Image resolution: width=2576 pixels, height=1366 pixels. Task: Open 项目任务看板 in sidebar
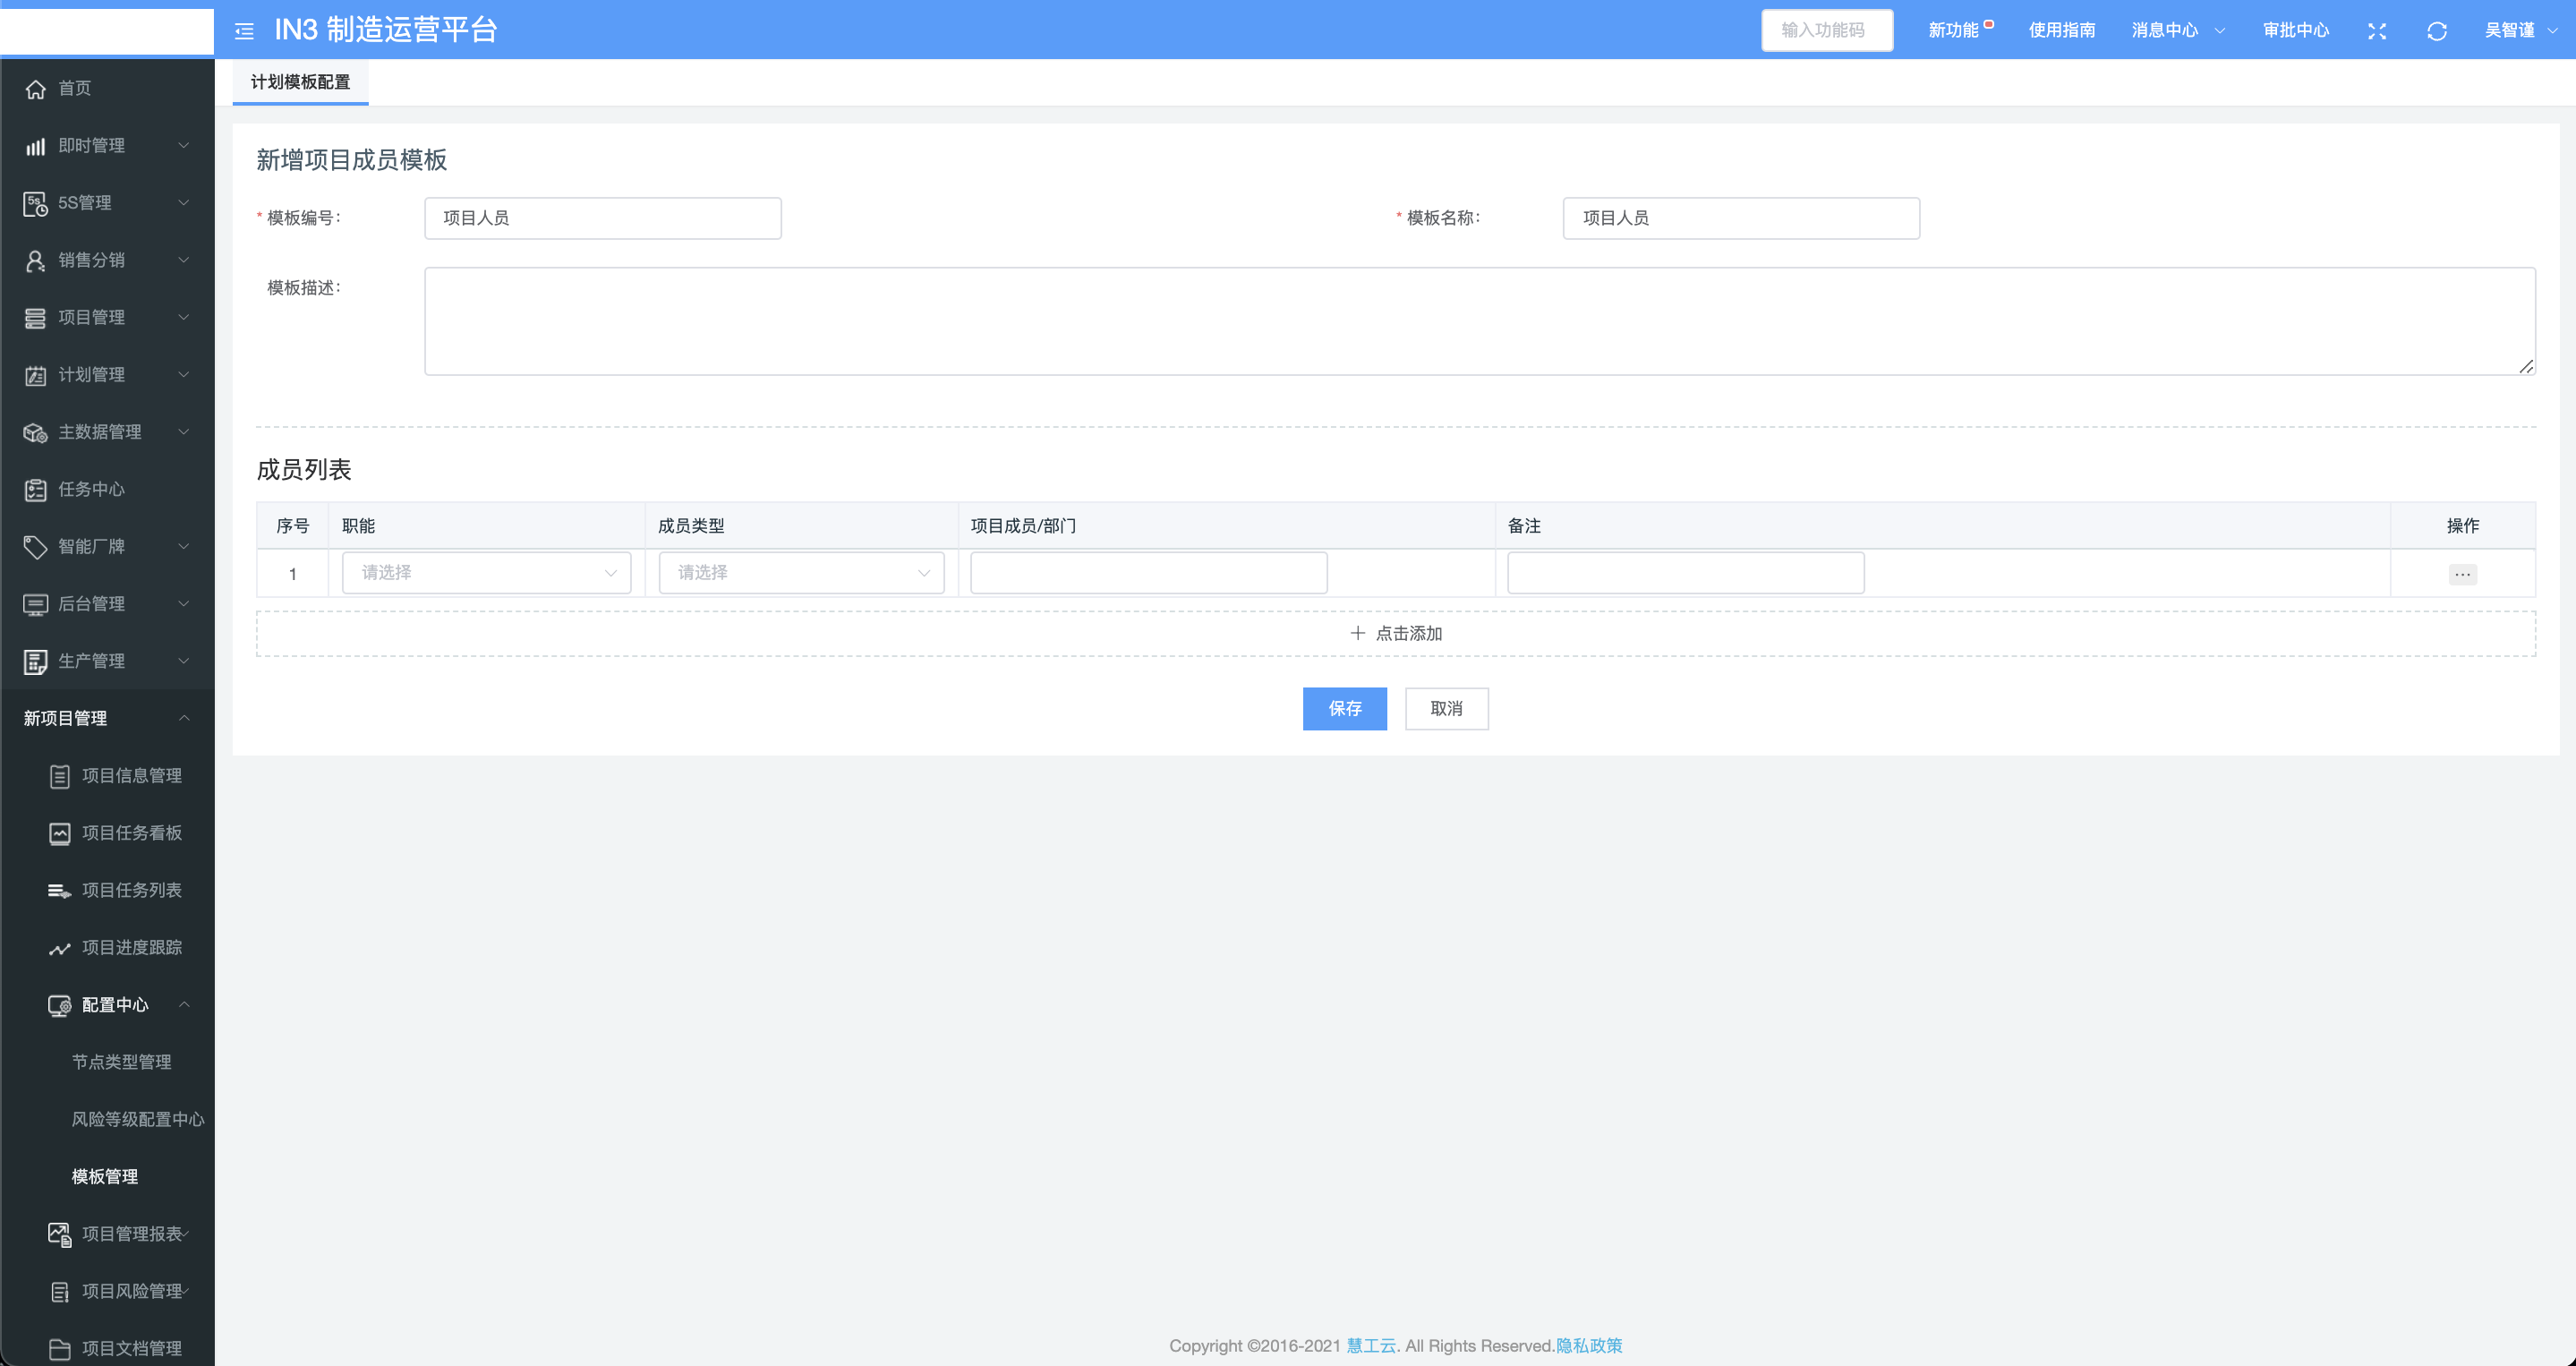(131, 833)
